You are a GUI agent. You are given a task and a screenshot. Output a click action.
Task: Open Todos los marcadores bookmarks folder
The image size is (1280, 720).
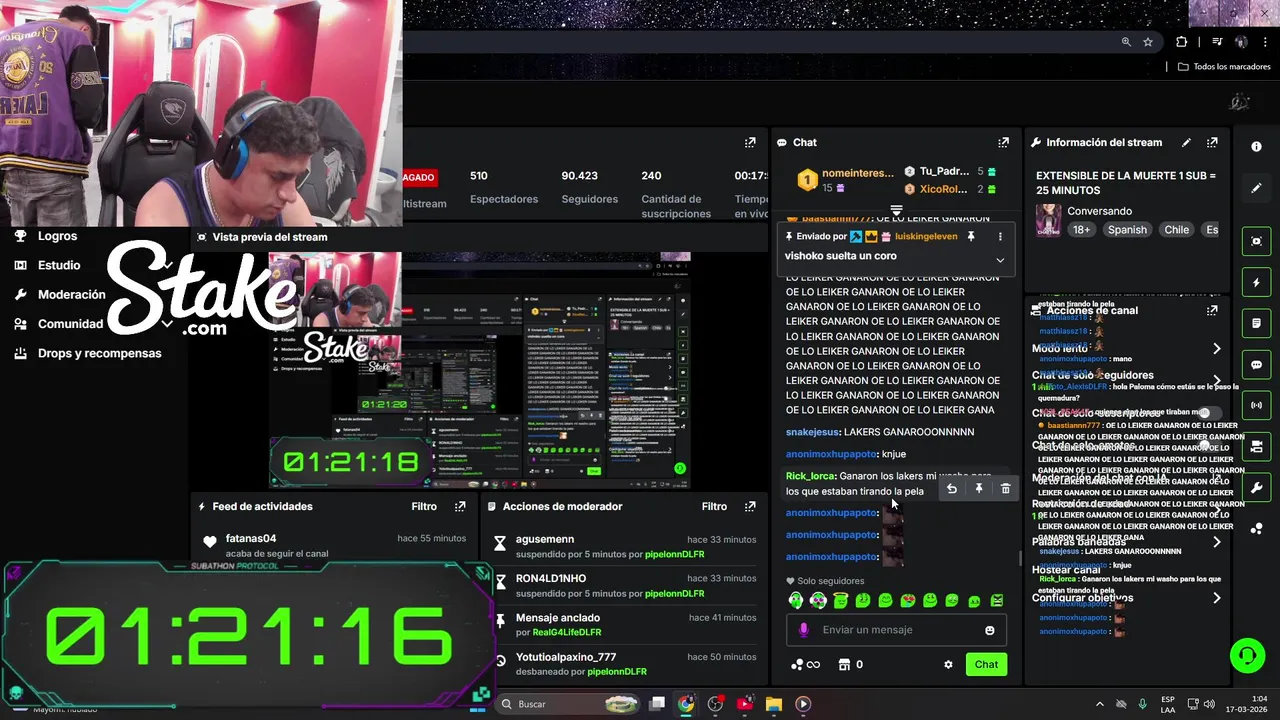pos(1224,67)
